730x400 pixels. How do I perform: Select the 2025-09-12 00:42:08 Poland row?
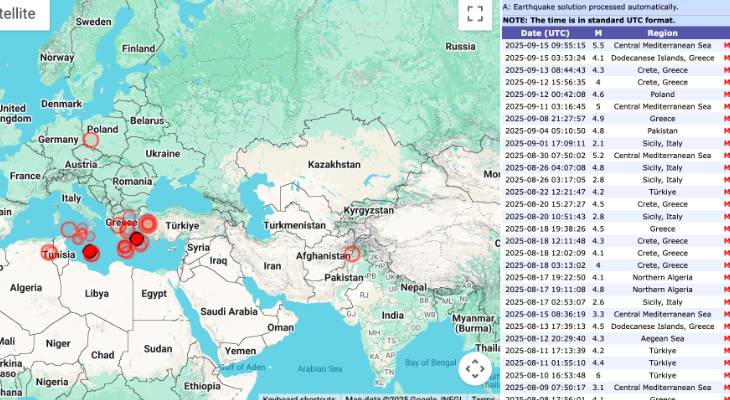(616, 94)
